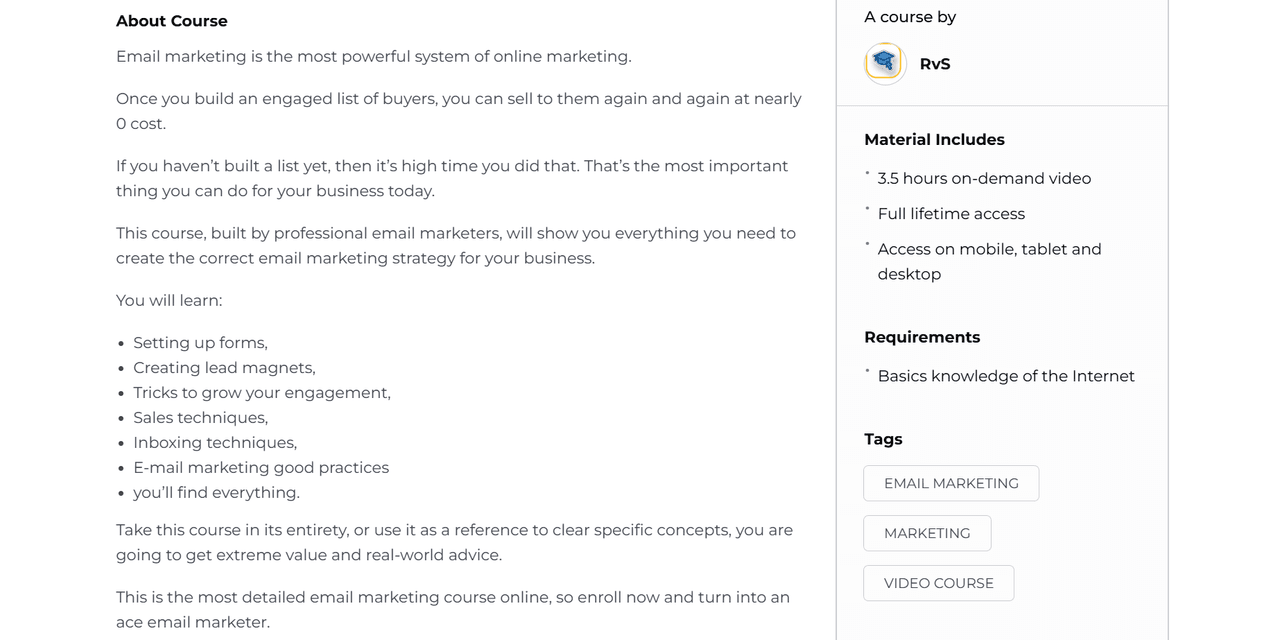Image resolution: width=1280 pixels, height=640 pixels.
Task: Click the bullet marker beside 'Sales techniques'
Action: (x=122, y=417)
